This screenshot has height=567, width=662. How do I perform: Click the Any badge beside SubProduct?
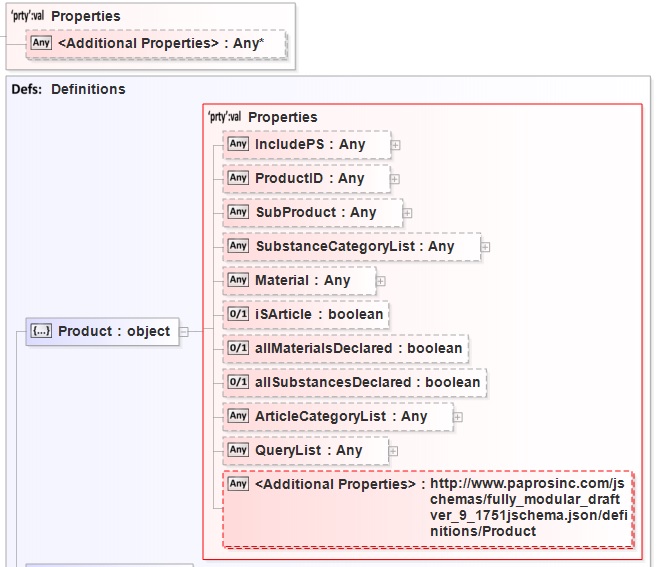238,212
